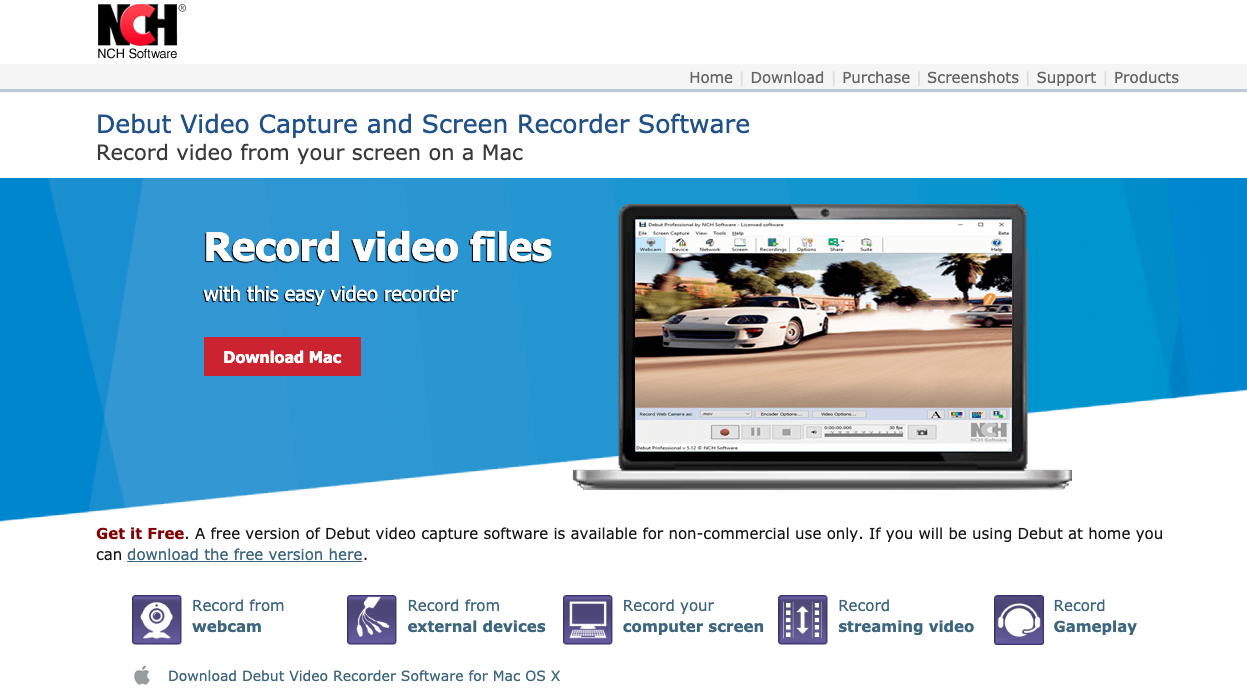Click the 'download the free version here' link
The width and height of the screenshot is (1247, 699).
[x=245, y=554]
